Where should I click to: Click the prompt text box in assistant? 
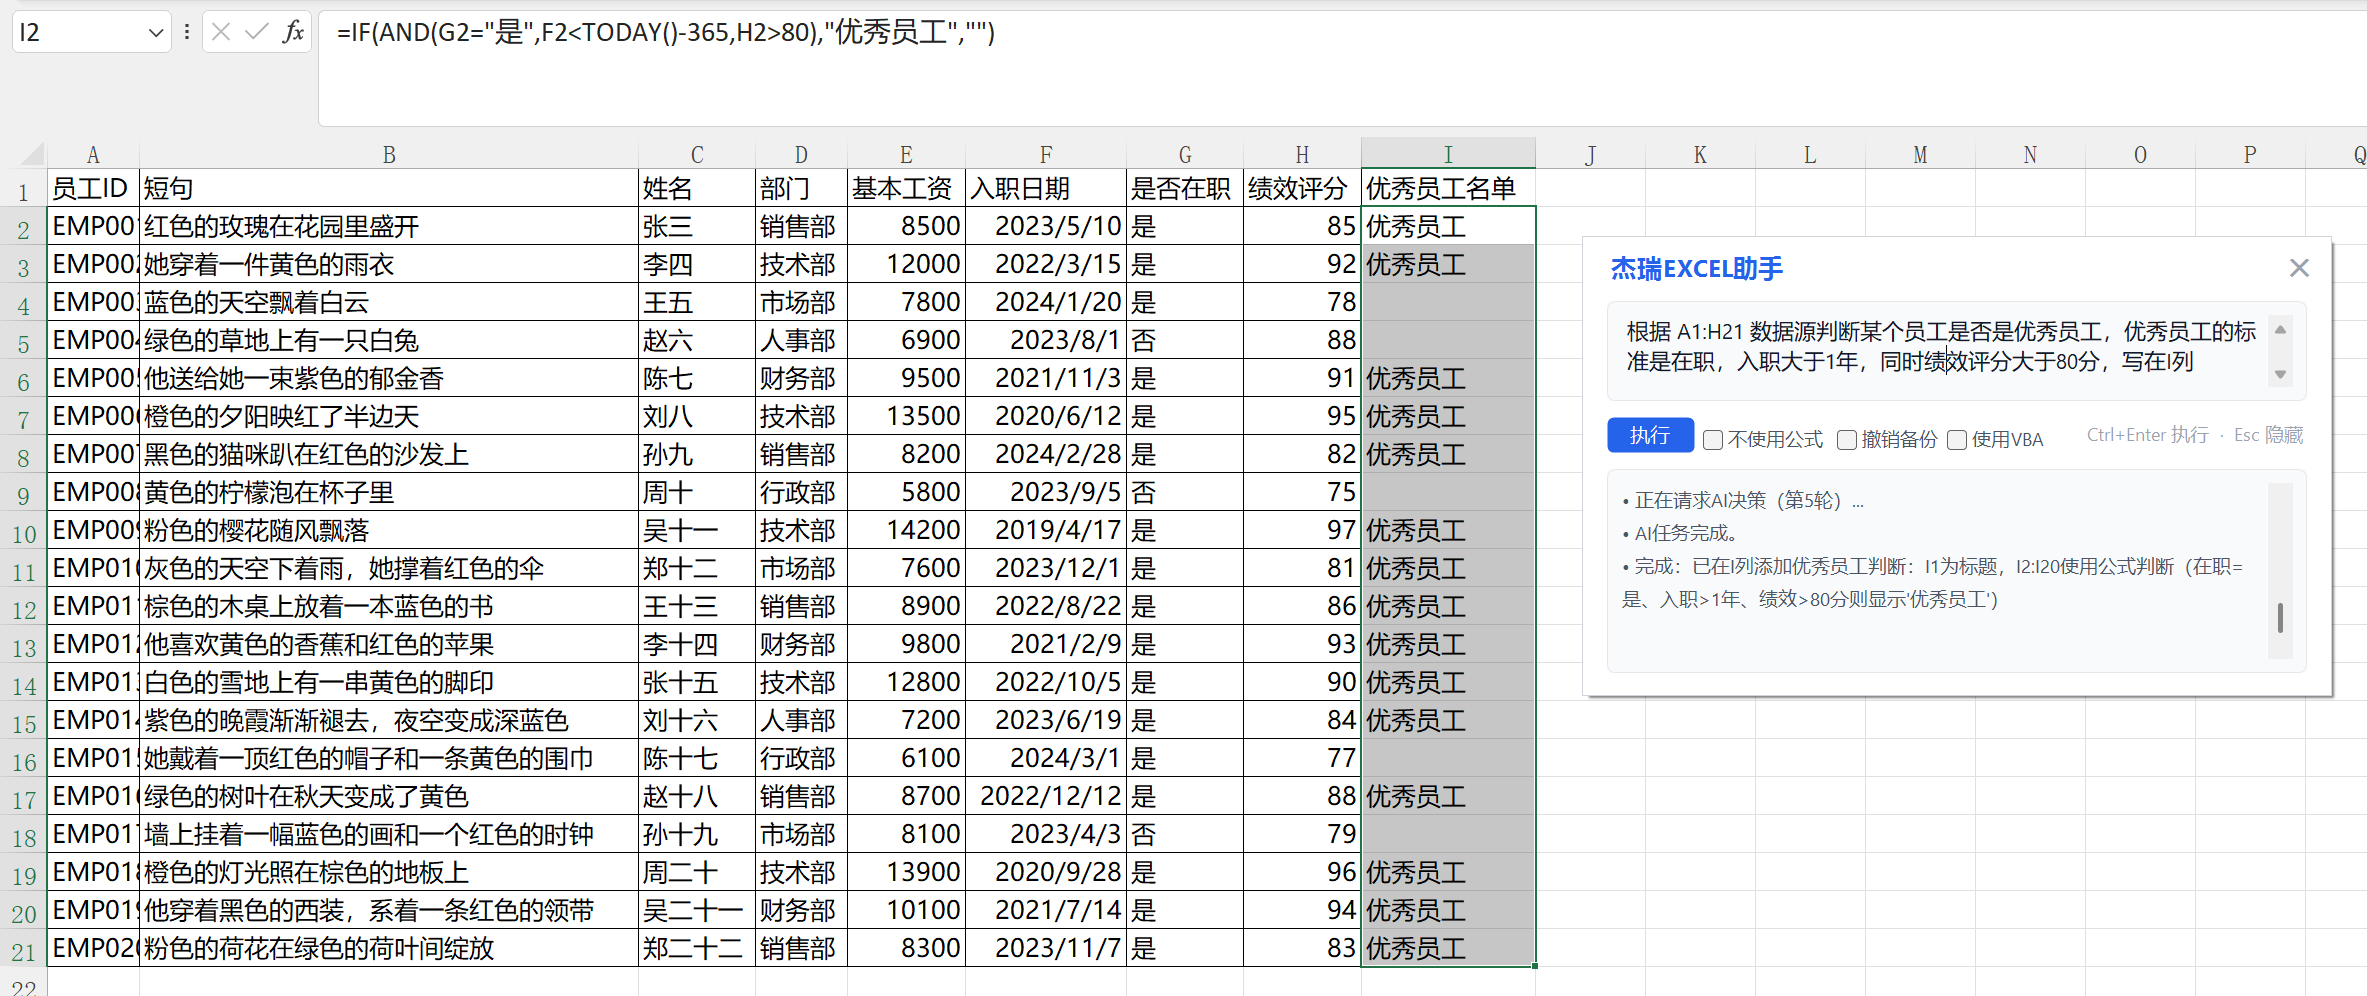(x=1940, y=348)
